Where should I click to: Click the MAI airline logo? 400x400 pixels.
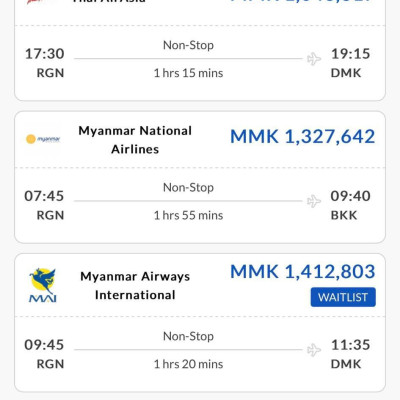43,285
